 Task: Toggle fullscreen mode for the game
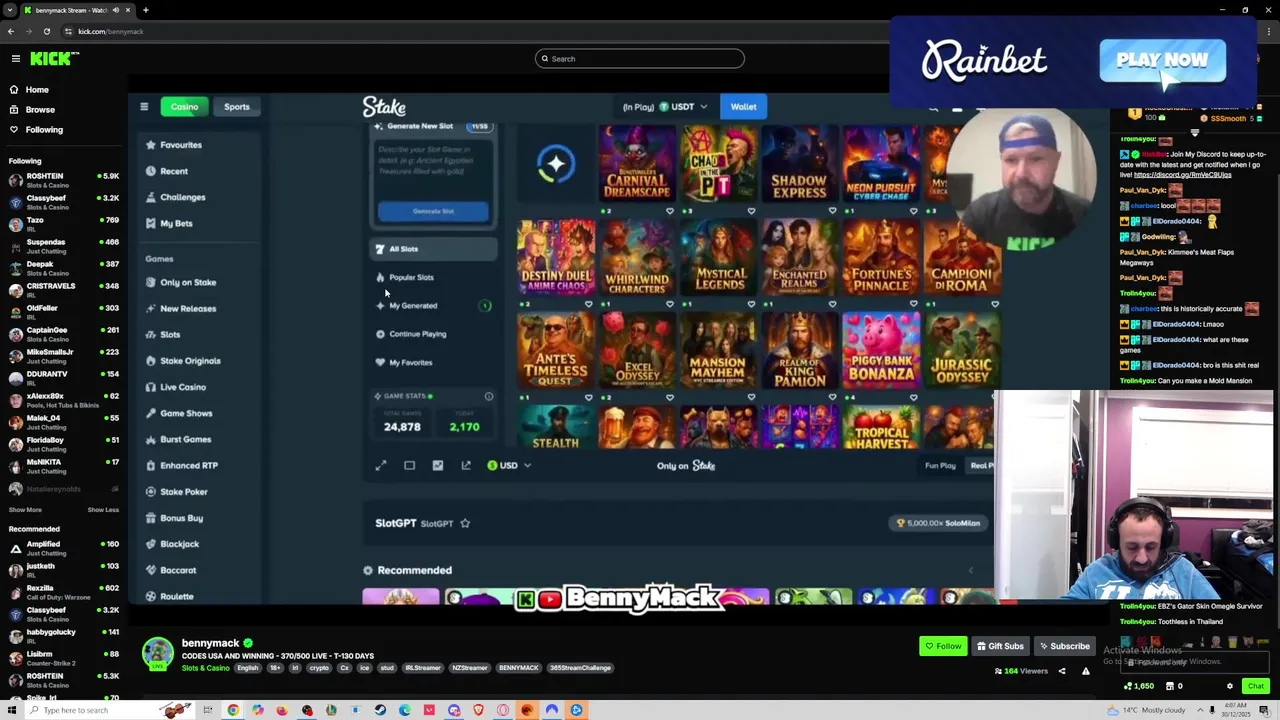tap(381, 466)
